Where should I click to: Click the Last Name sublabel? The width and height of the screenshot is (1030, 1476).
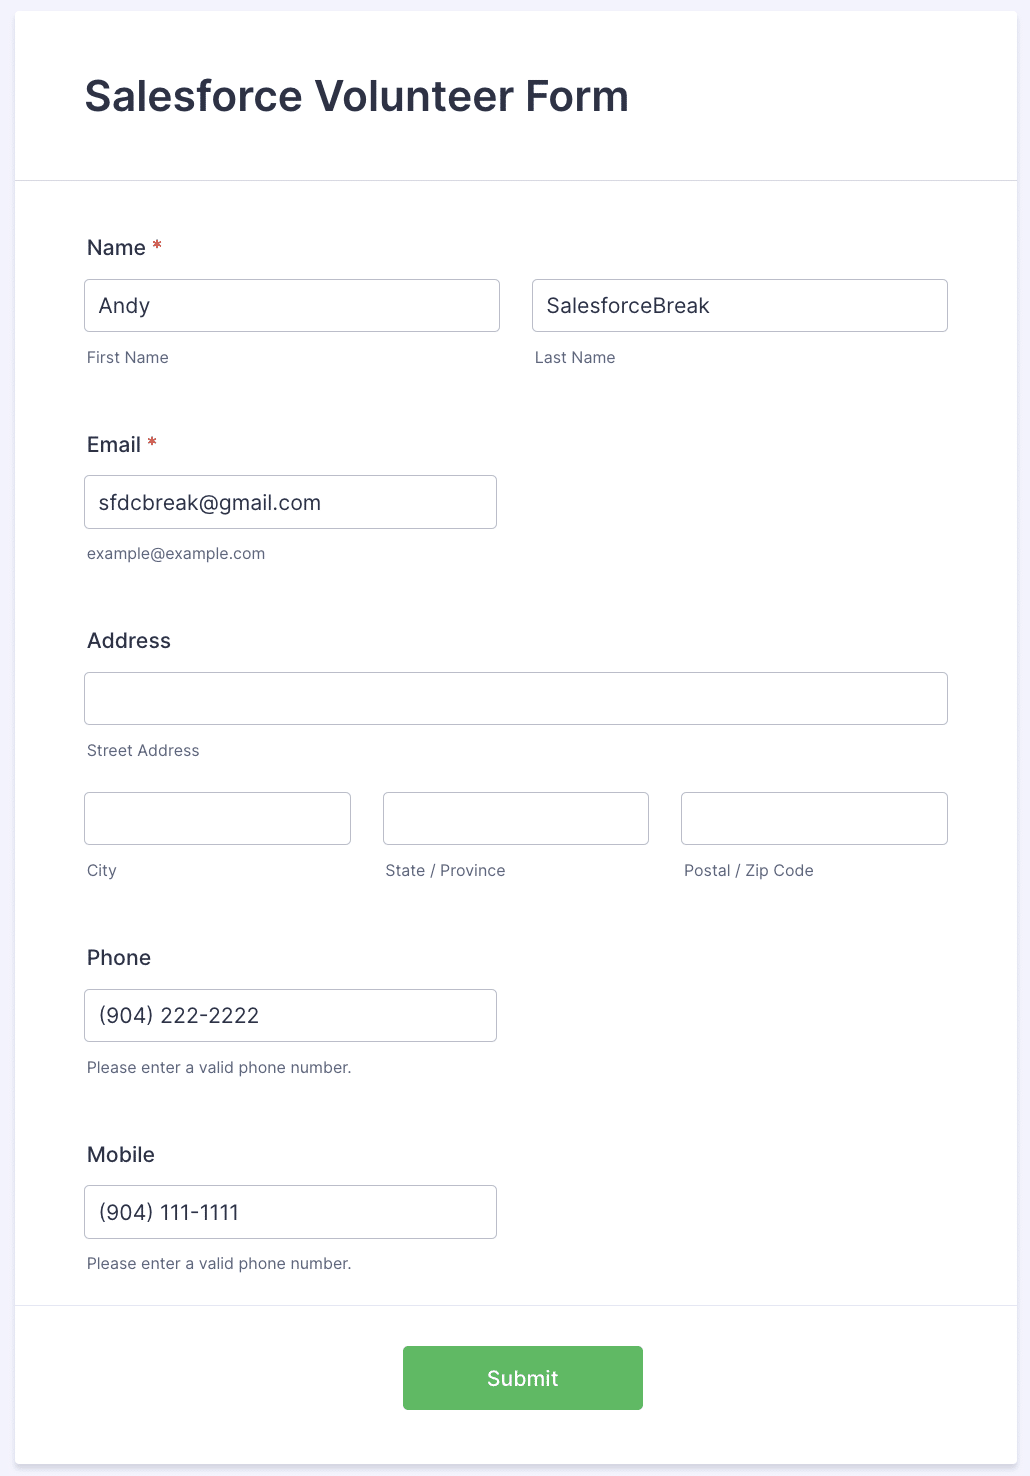click(x=575, y=358)
